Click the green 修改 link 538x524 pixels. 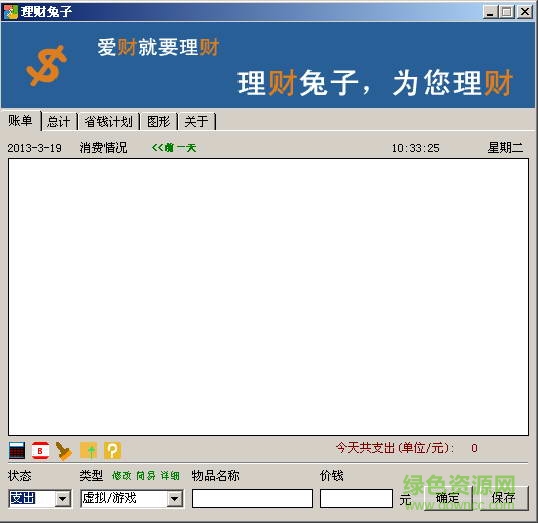click(121, 476)
